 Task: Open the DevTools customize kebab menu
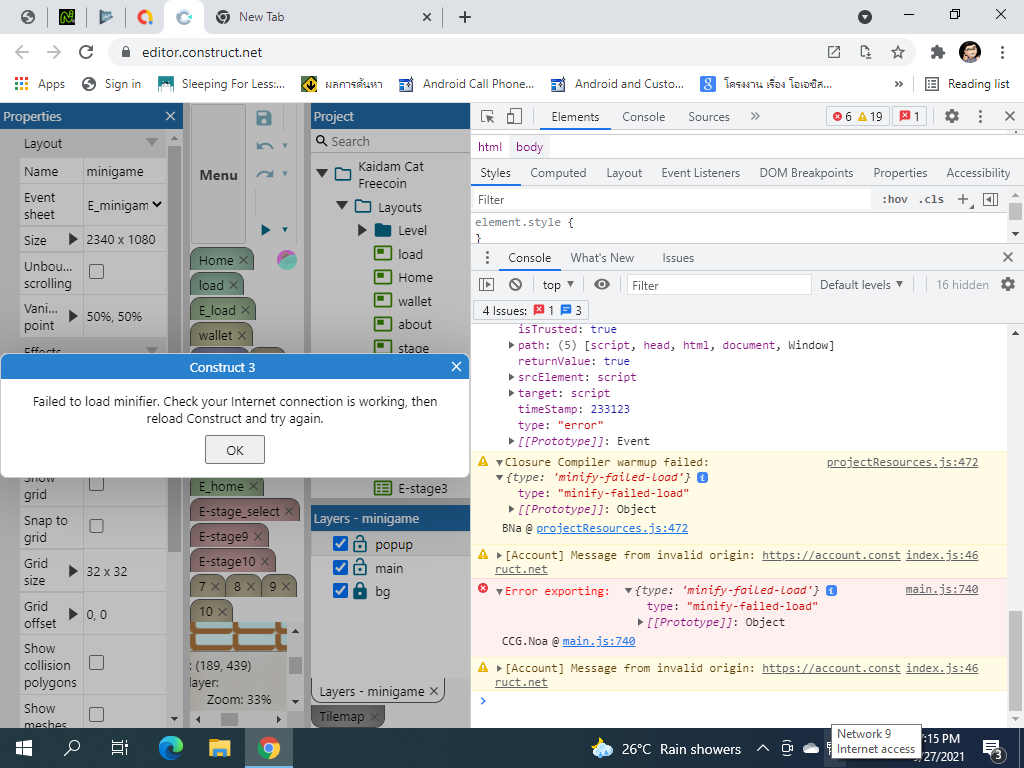pos(980,116)
